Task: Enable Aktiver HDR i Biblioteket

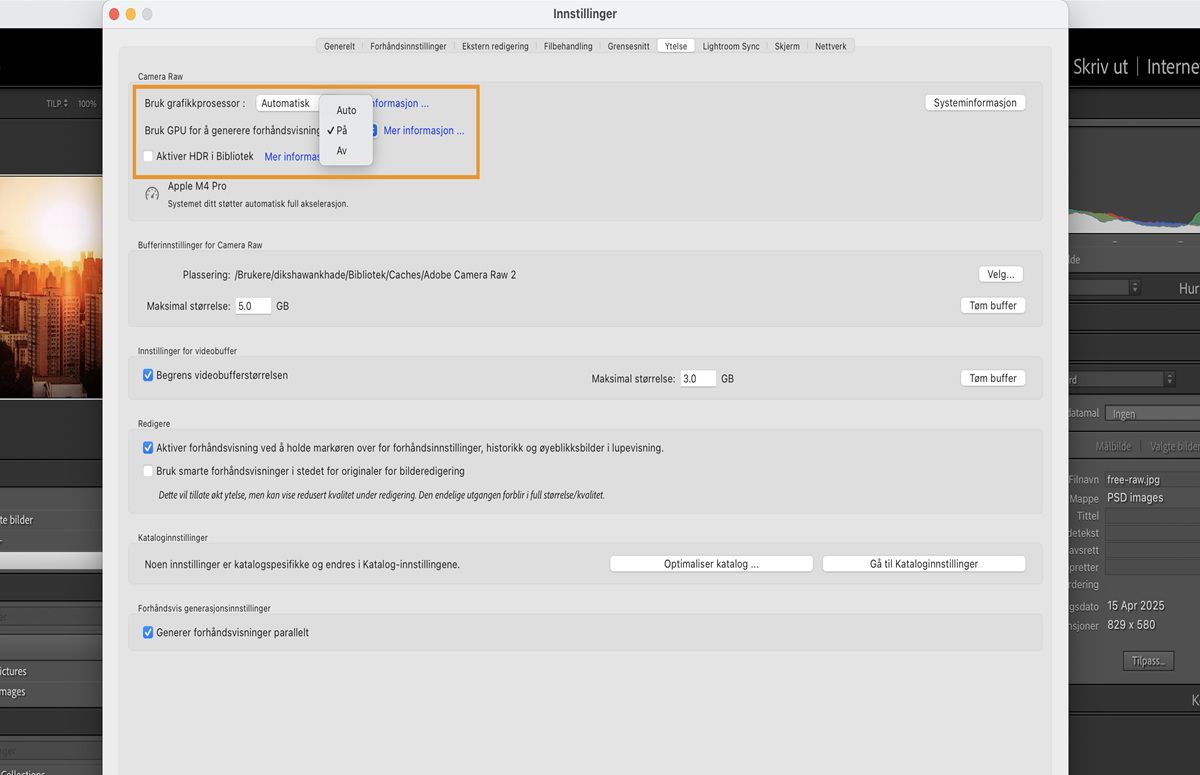Action: pyautogui.click(x=148, y=156)
